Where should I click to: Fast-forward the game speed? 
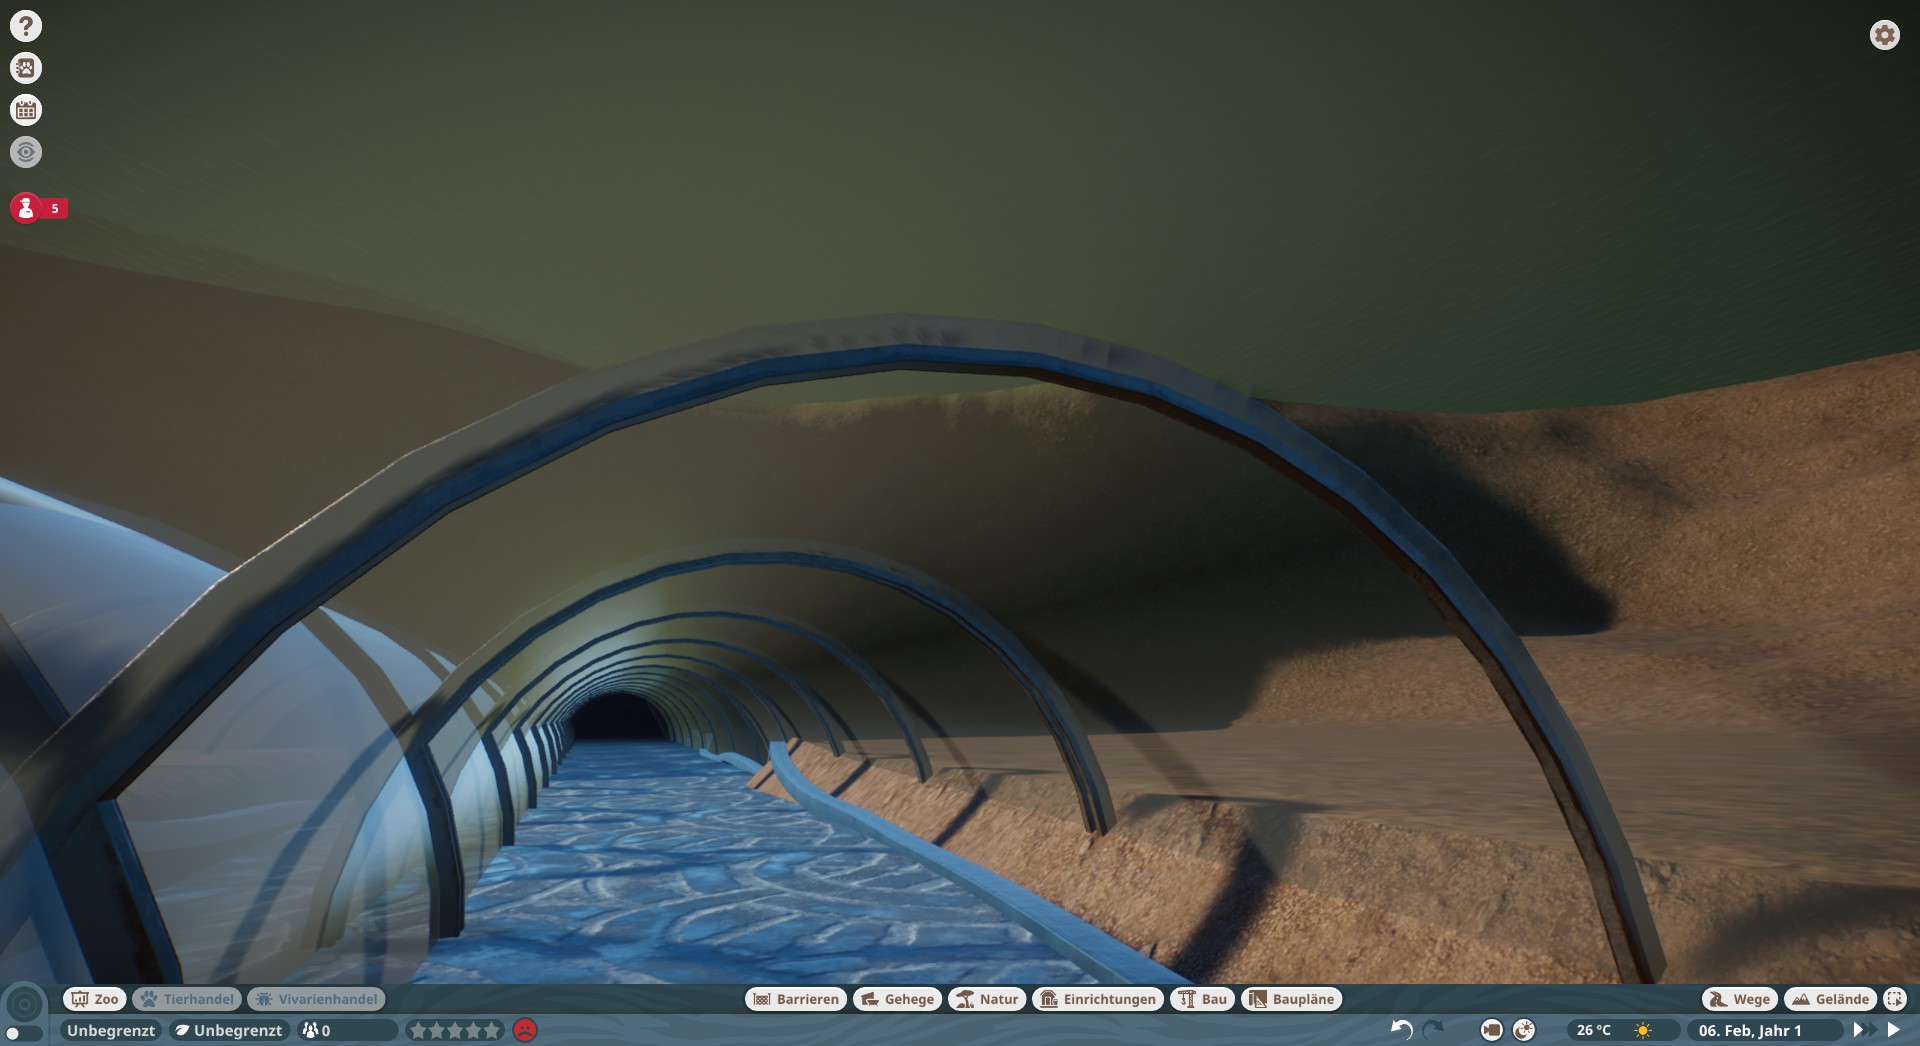click(1863, 1030)
